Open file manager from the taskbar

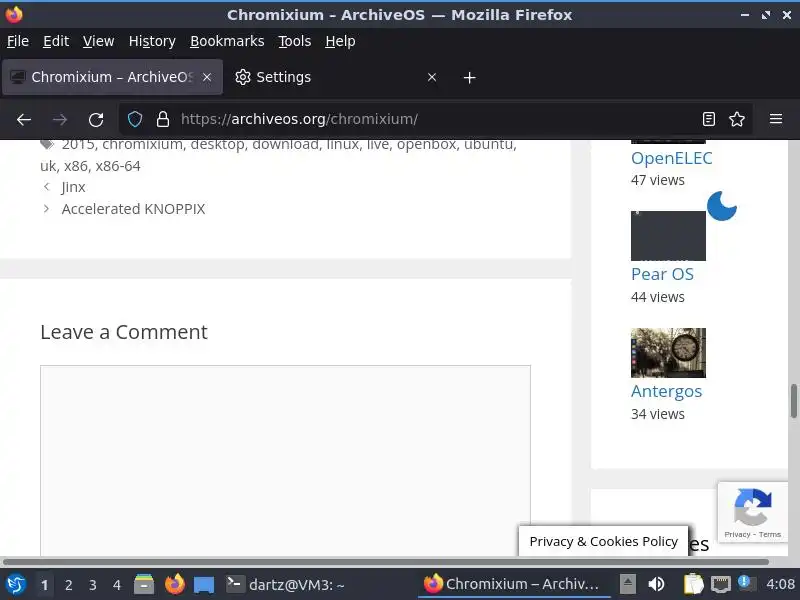144,584
